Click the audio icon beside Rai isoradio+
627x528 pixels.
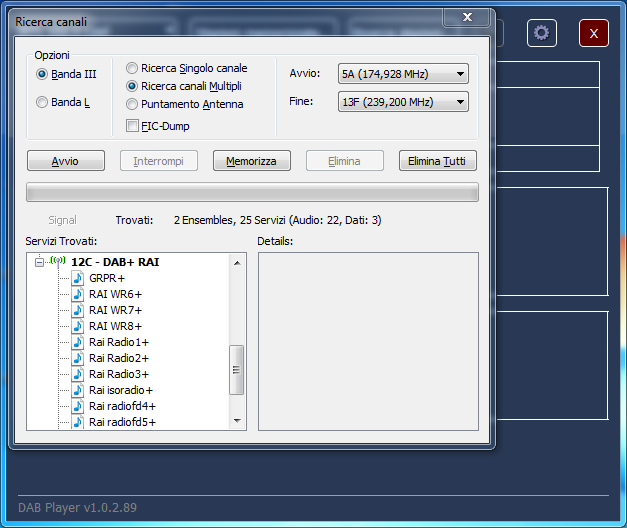[x=78, y=390]
